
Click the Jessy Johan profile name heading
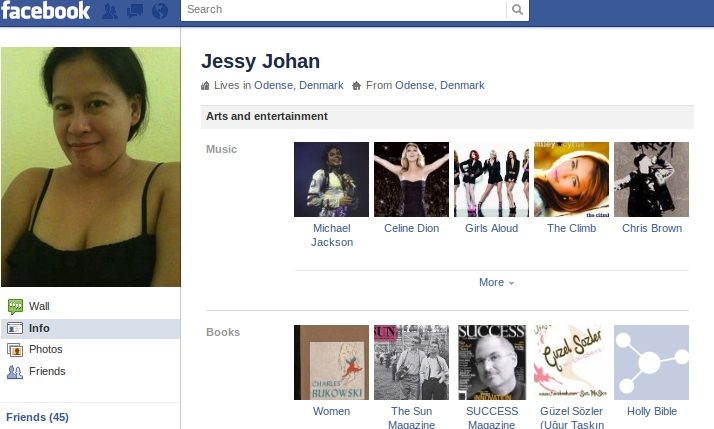tap(260, 61)
